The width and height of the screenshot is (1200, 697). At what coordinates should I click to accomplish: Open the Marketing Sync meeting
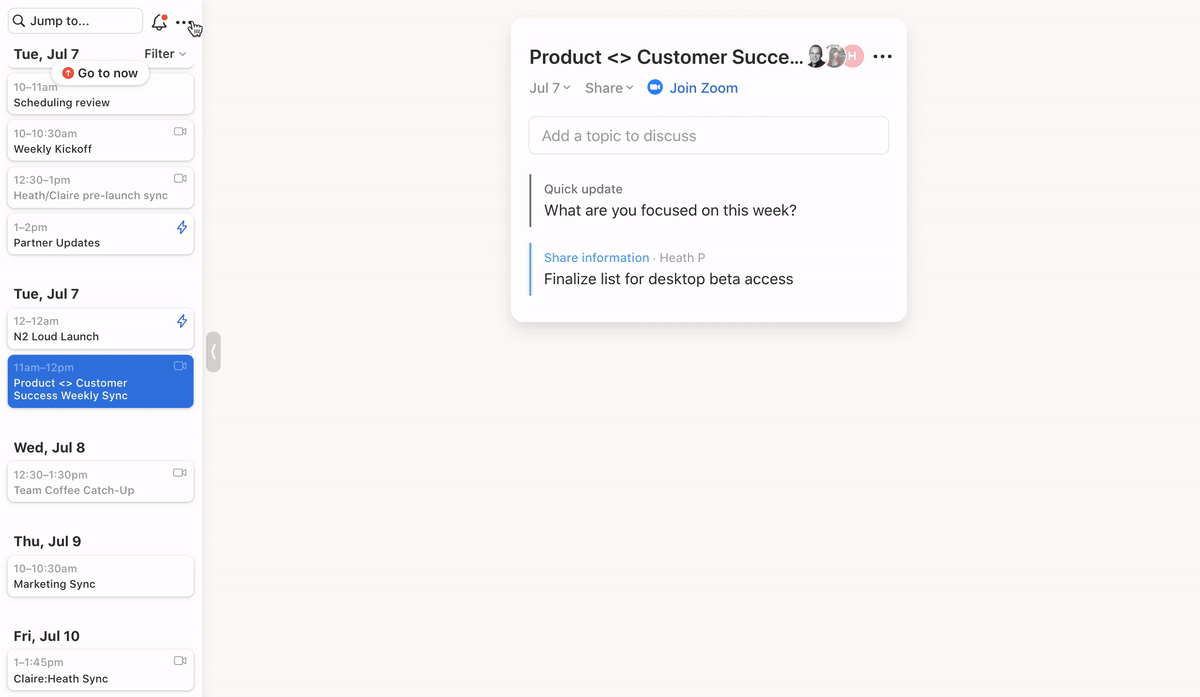tap(100, 576)
